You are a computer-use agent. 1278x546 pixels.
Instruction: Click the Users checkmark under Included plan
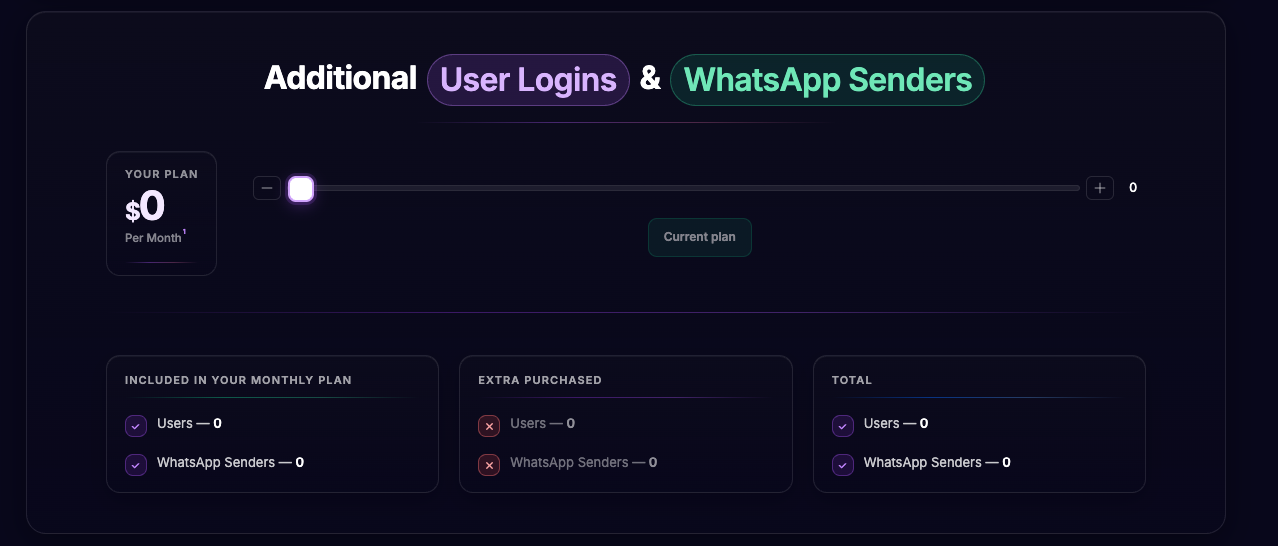[x=136, y=426]
